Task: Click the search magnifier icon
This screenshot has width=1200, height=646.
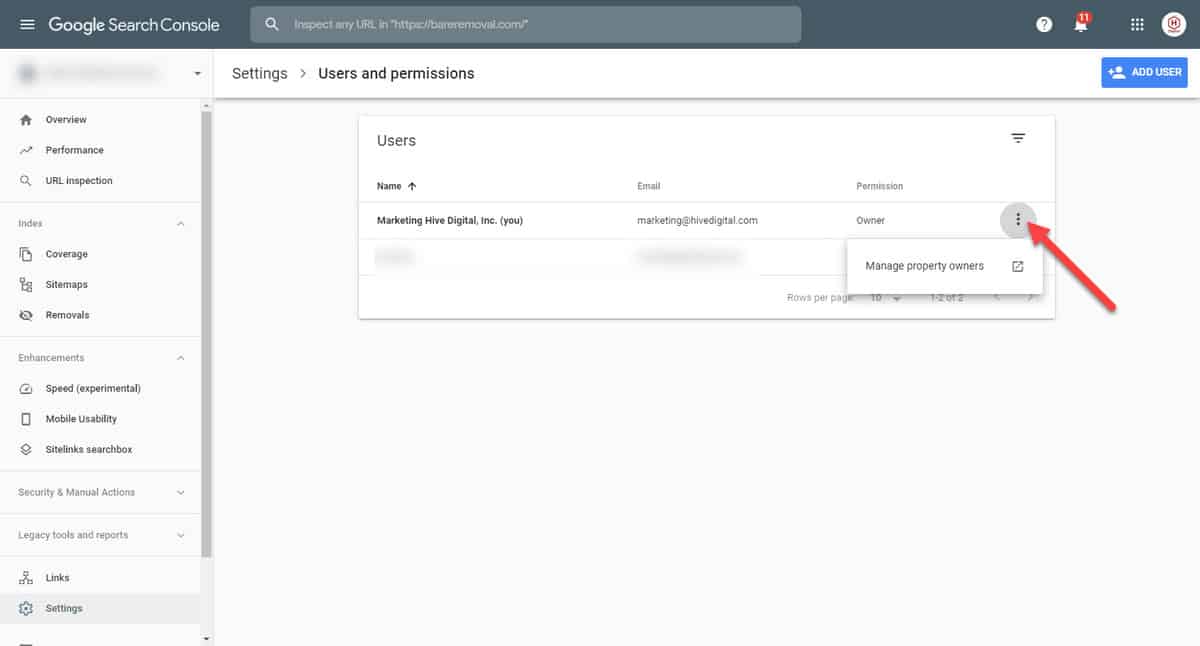Action: click(x=272, y=24)
